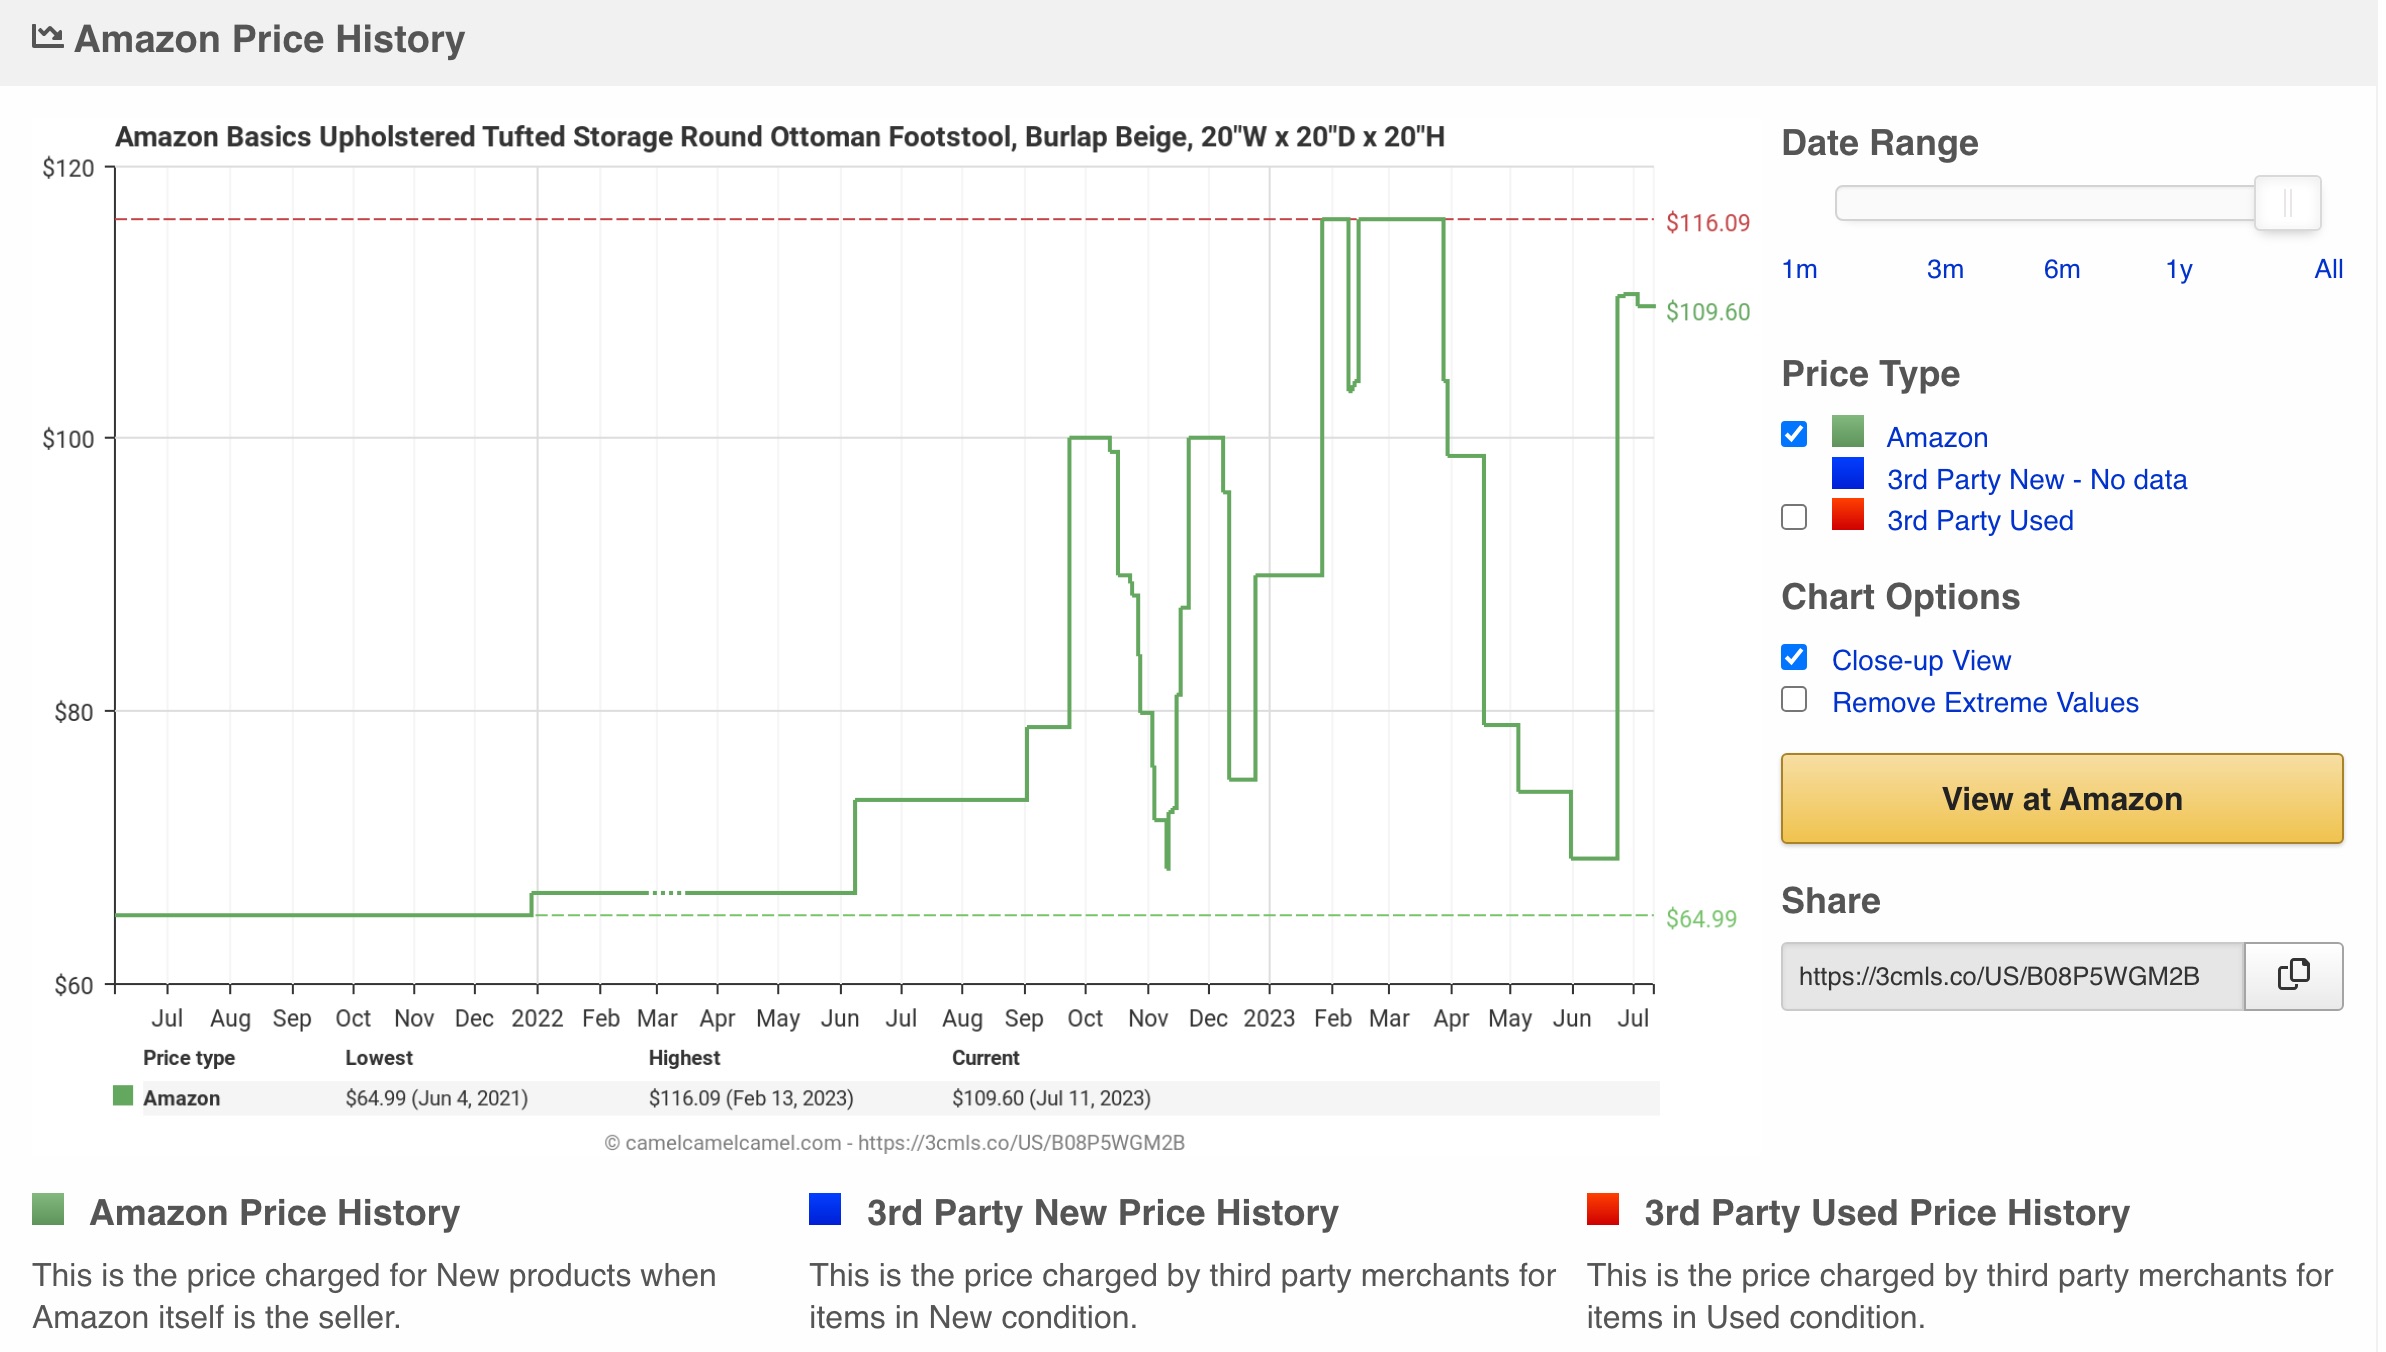Click the blue 3rd Party New swatch
The width and height of the screenshot is (2386, 1352).
point(1847,474)
